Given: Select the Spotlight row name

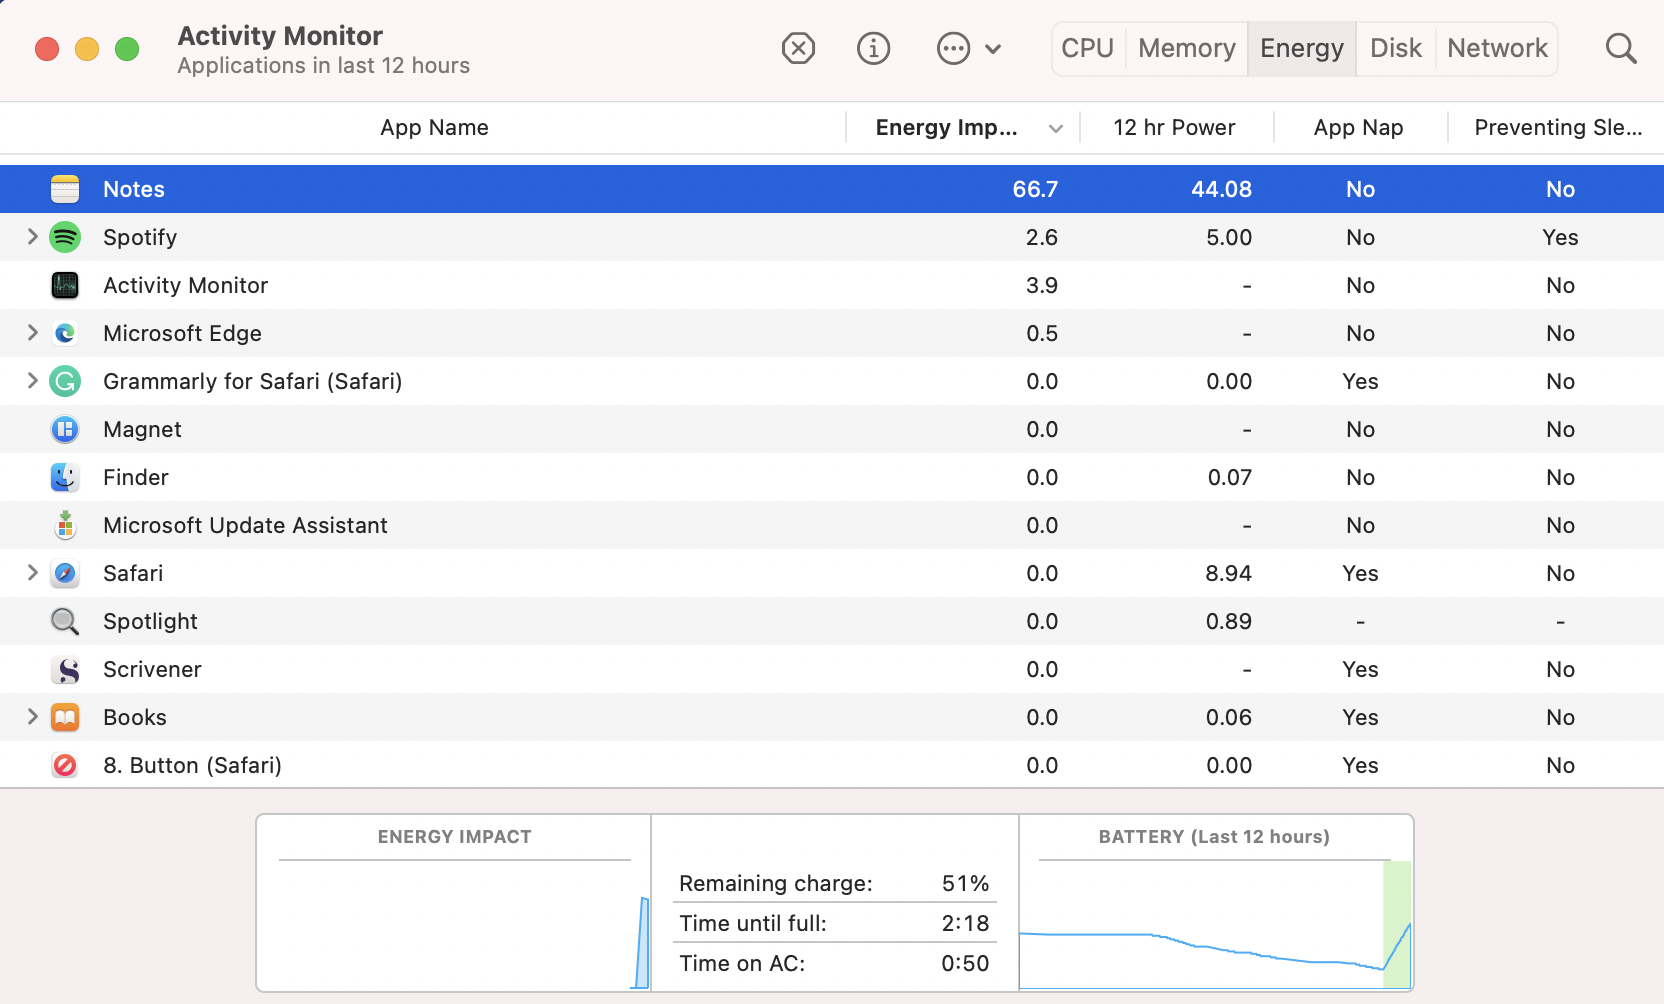Looking at the screenshot, I should [x=150, y=621].
